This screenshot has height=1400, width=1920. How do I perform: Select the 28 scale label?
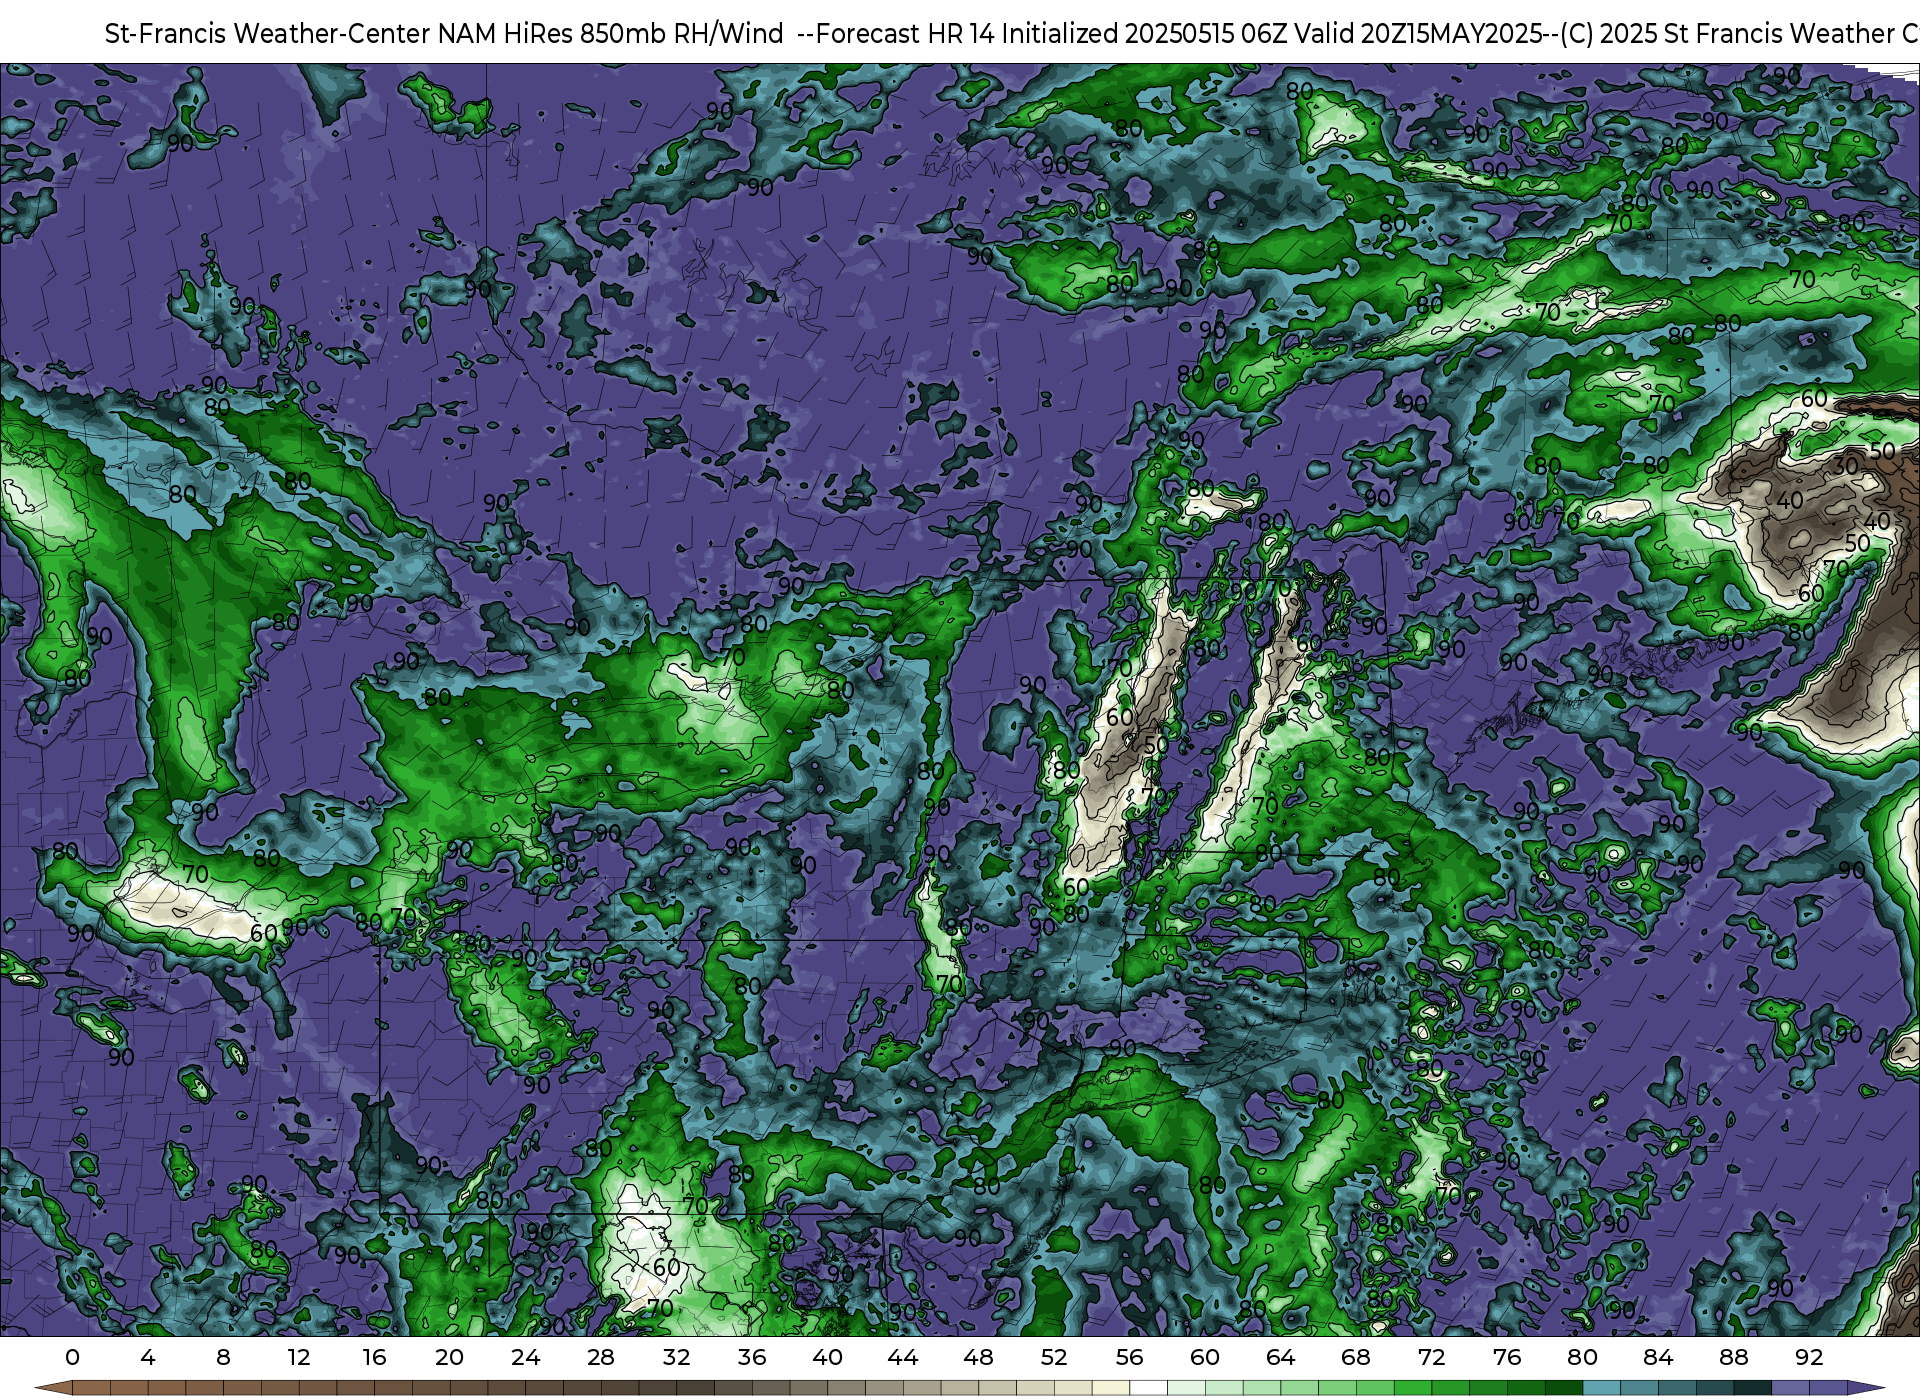tap(600, 1357)
